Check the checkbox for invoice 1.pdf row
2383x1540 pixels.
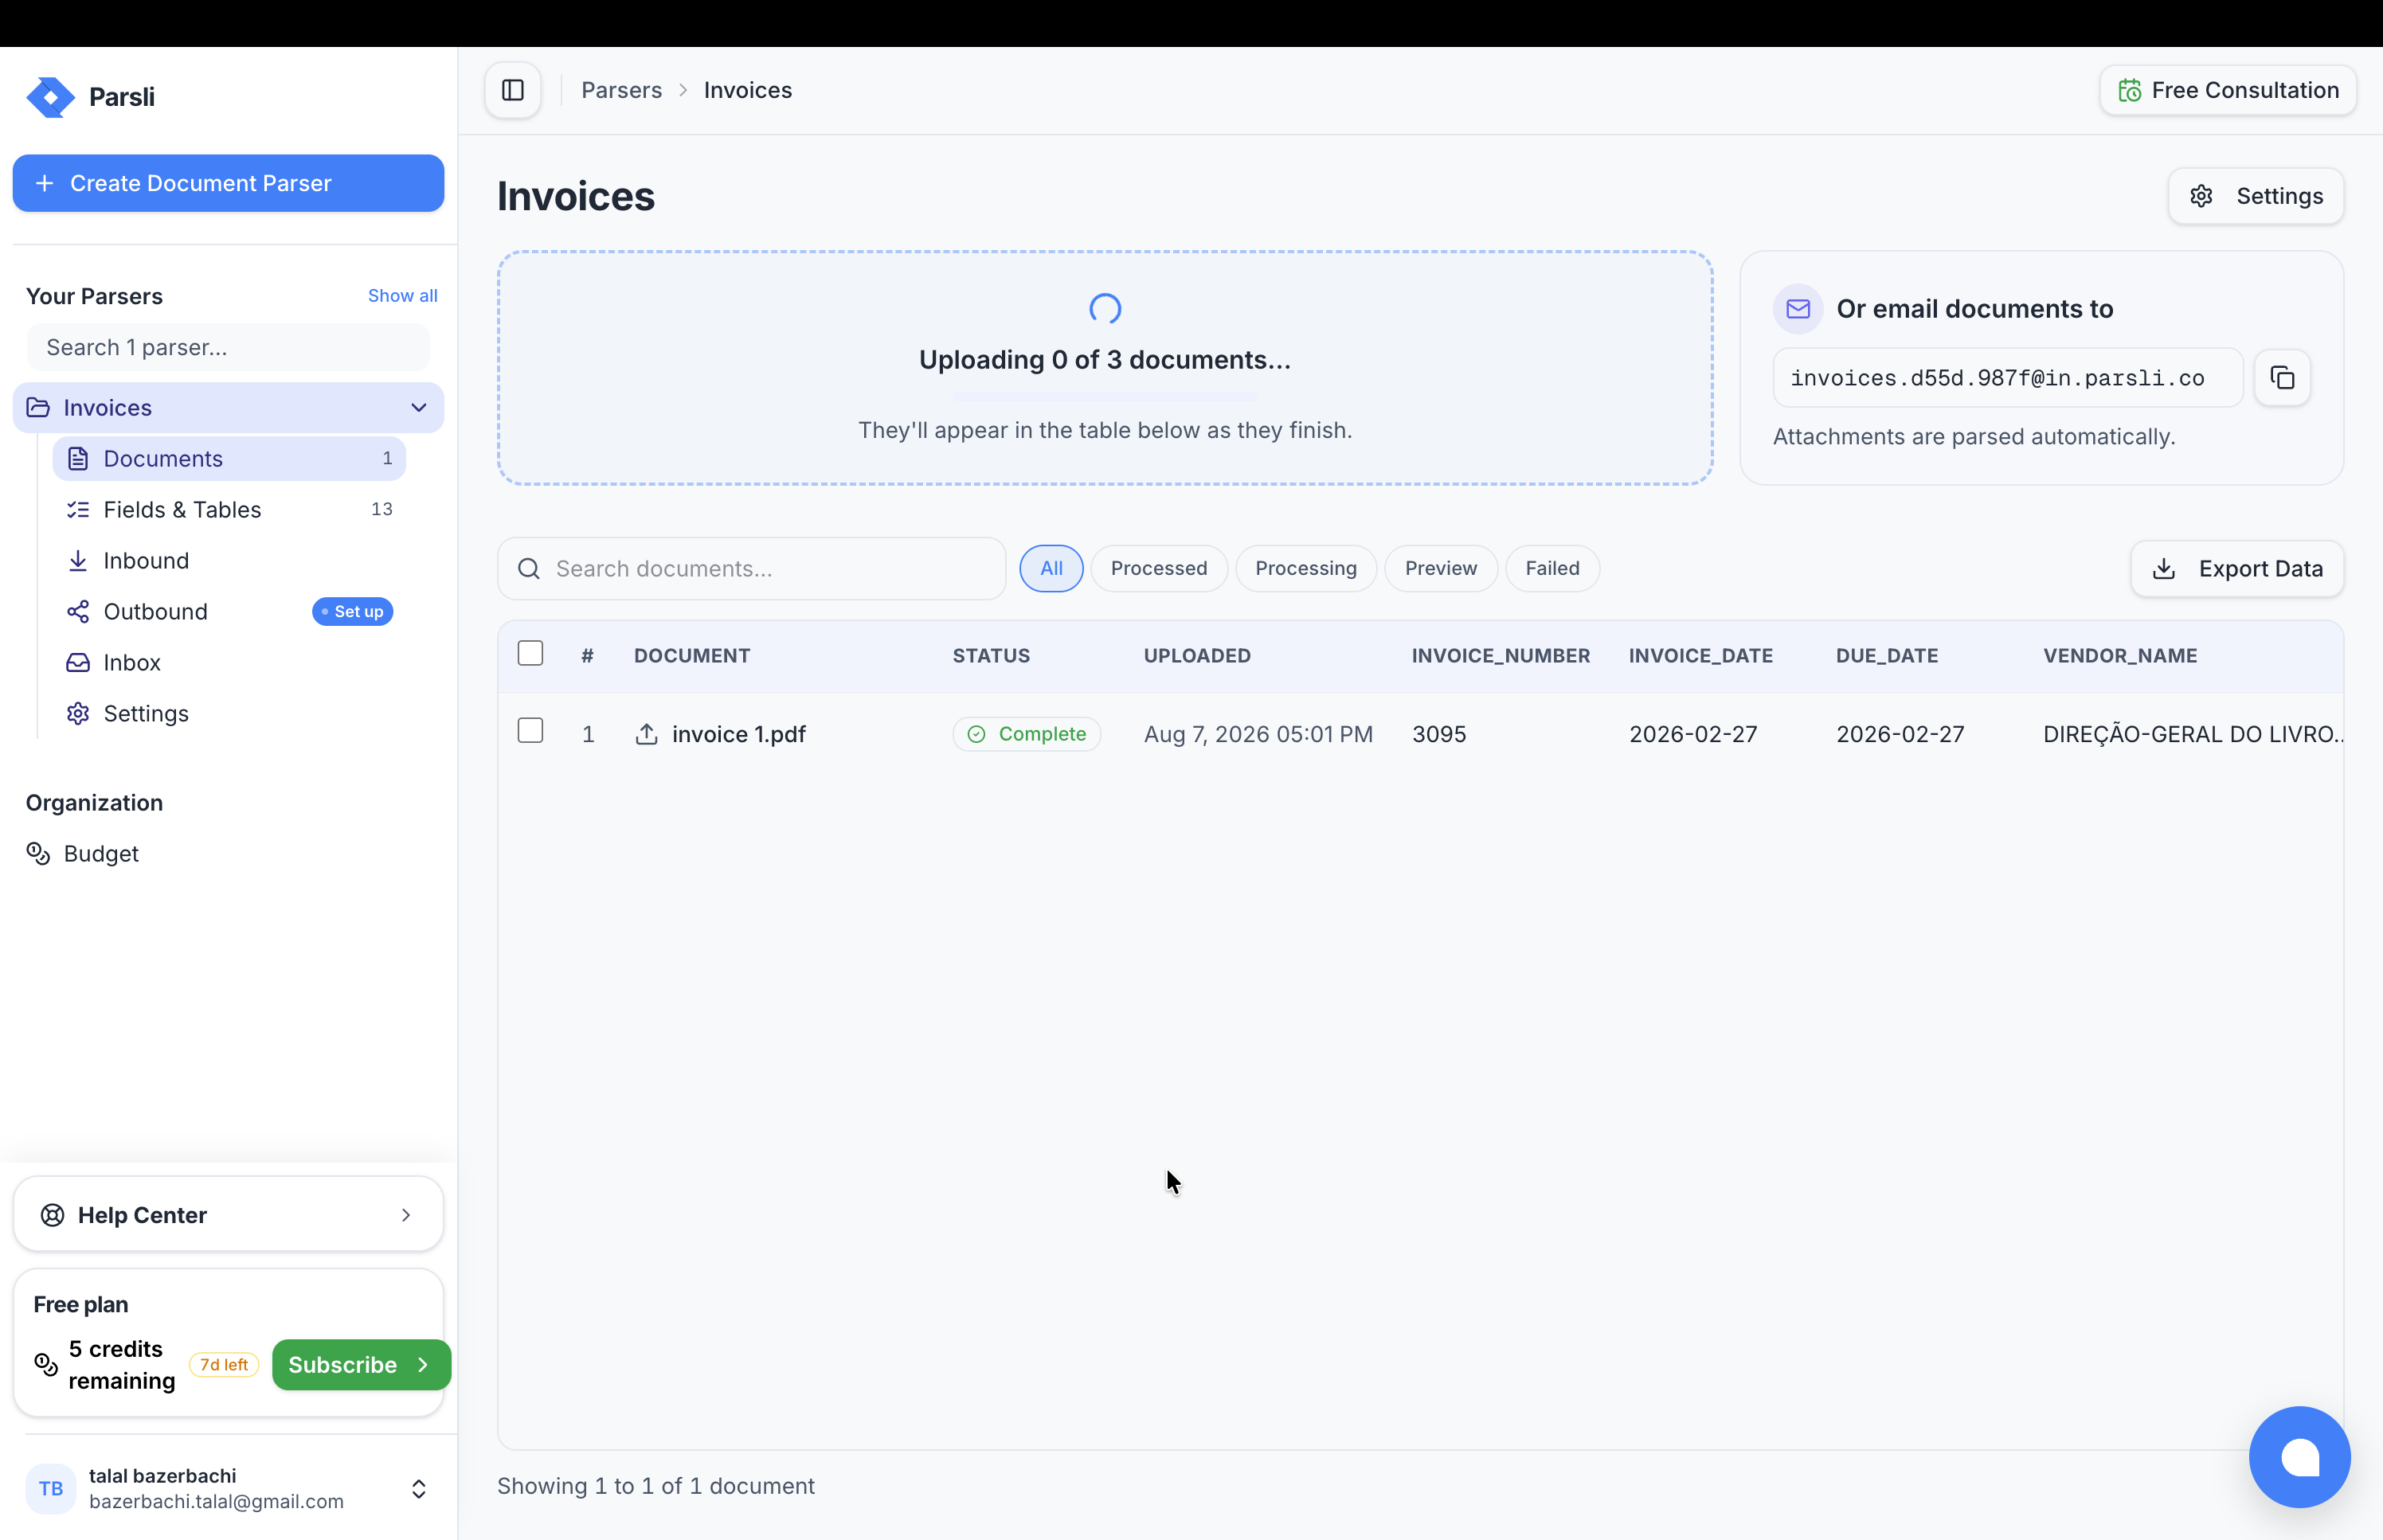(x=530, y=731)
